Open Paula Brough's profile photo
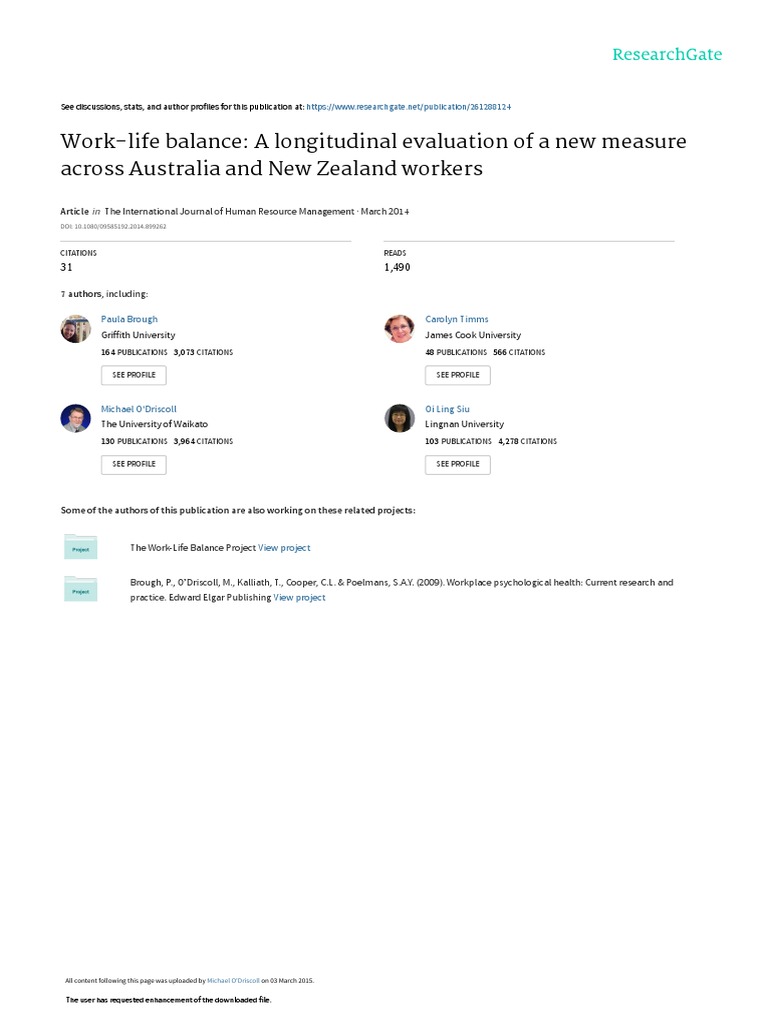Screen dimensions: 768x1024 [x=76, y=329]
